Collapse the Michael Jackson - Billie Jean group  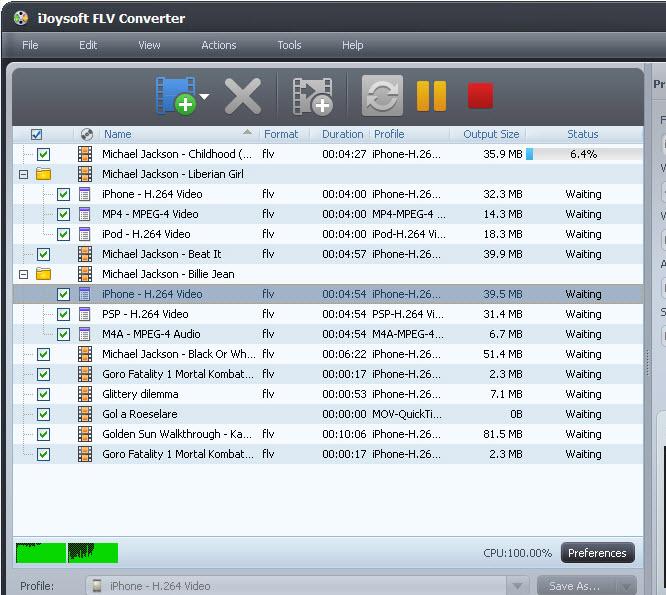point(23,274)
